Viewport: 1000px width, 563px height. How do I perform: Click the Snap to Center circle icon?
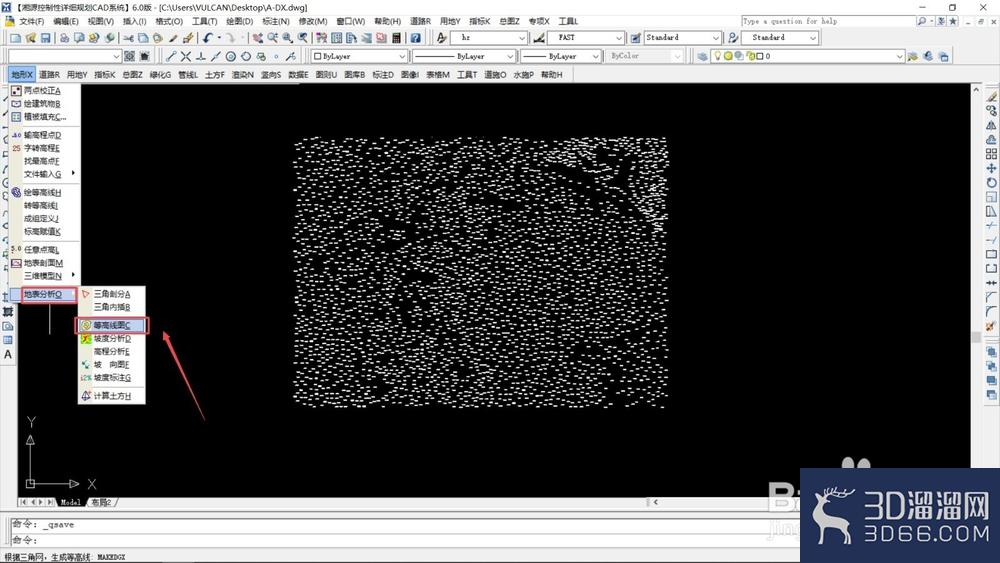(231, 56)
